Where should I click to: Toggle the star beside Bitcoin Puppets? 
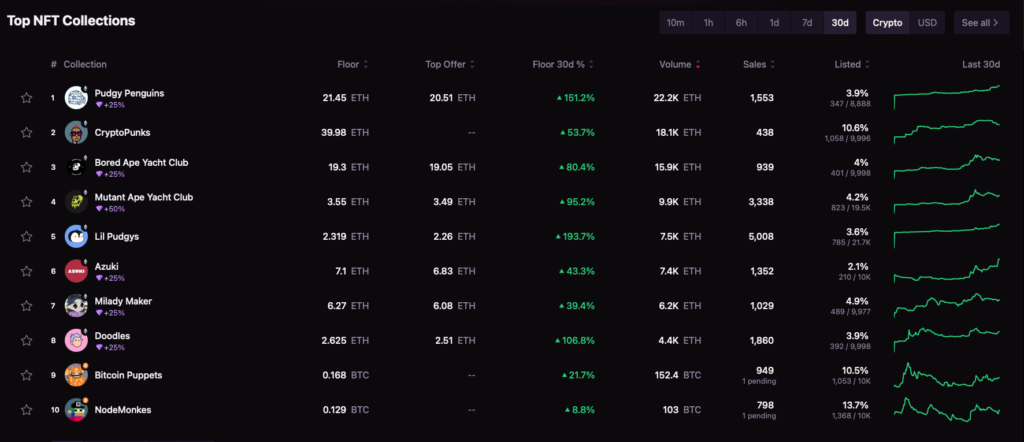(x=26, y=375)
